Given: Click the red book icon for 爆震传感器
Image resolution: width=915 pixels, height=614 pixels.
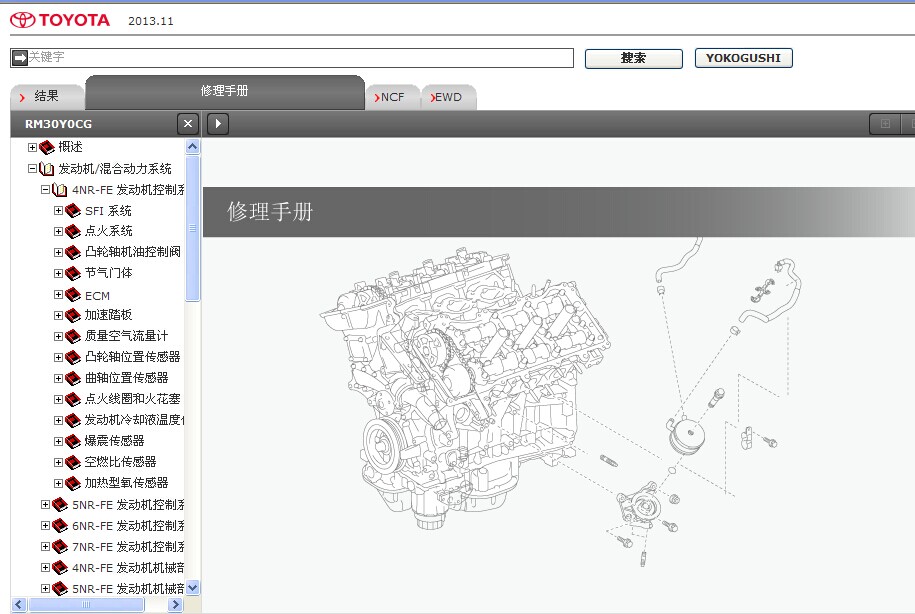Looking at the screenshot, I should (x=72, y=442).
